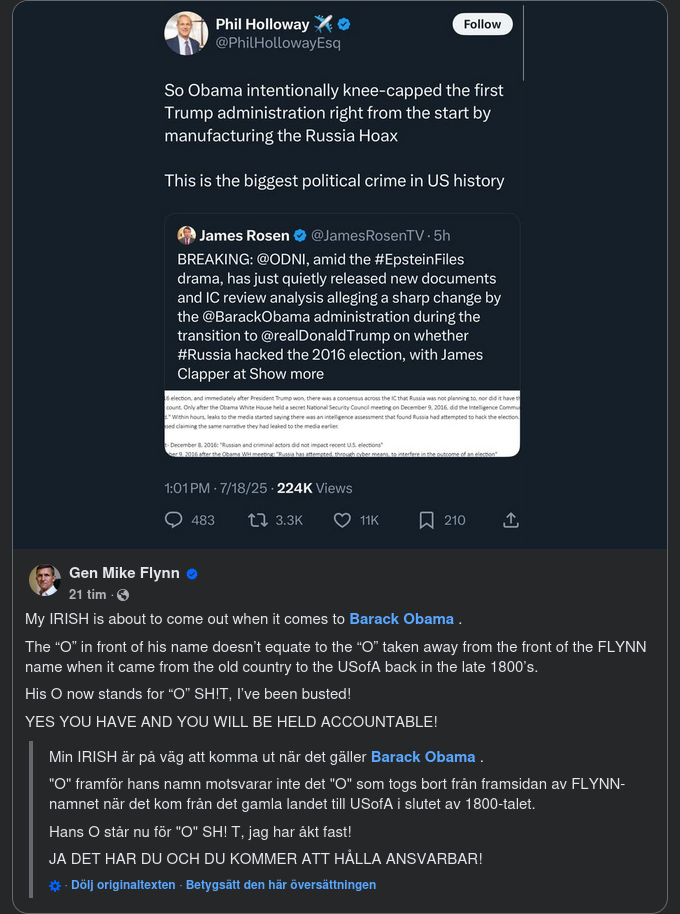Click the 21 tim post timestamp
The width and height of the screenshot is (680, 914).
89,594
